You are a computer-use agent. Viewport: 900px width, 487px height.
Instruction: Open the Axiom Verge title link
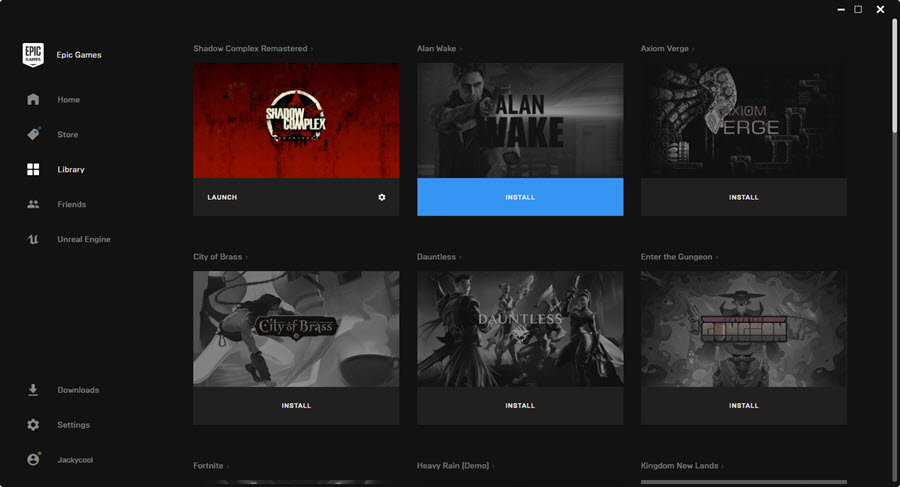coord(665,48)
